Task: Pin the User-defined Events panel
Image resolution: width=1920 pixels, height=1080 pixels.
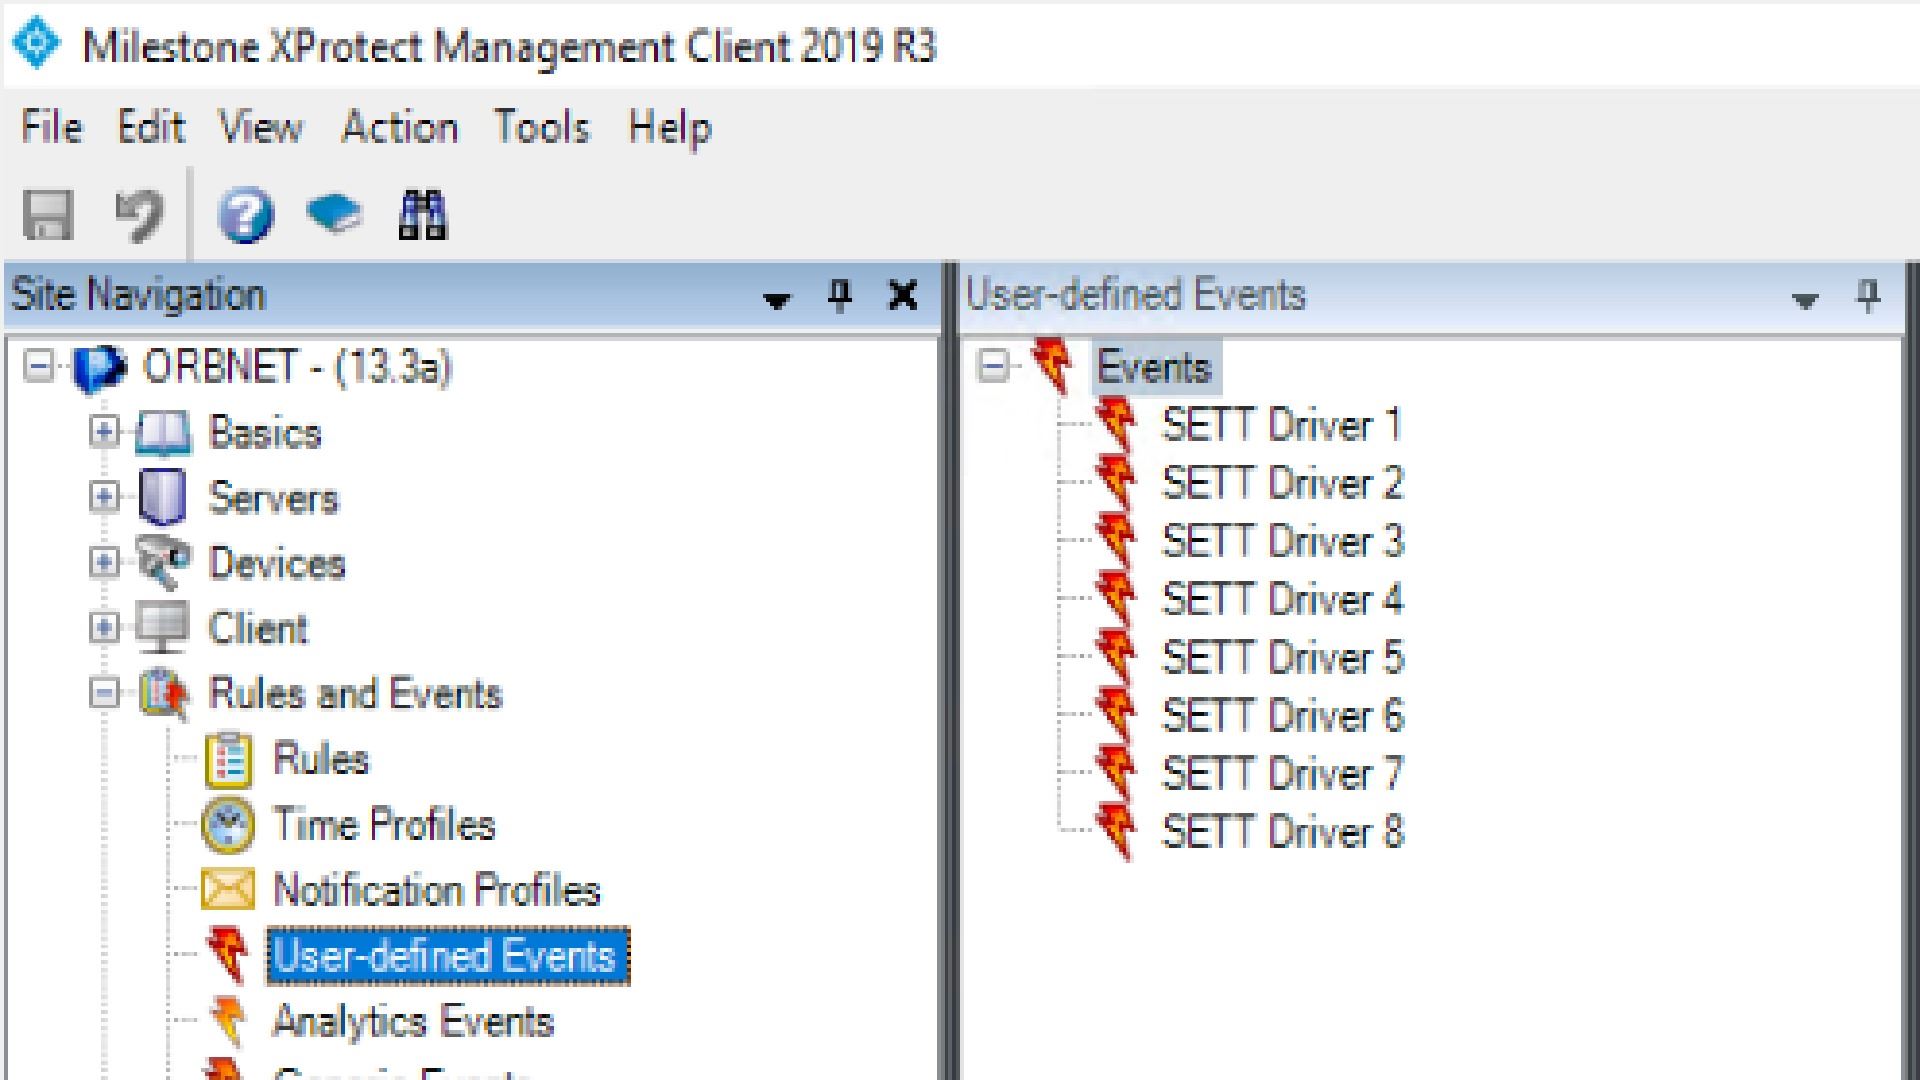Action: point(1868,296)
